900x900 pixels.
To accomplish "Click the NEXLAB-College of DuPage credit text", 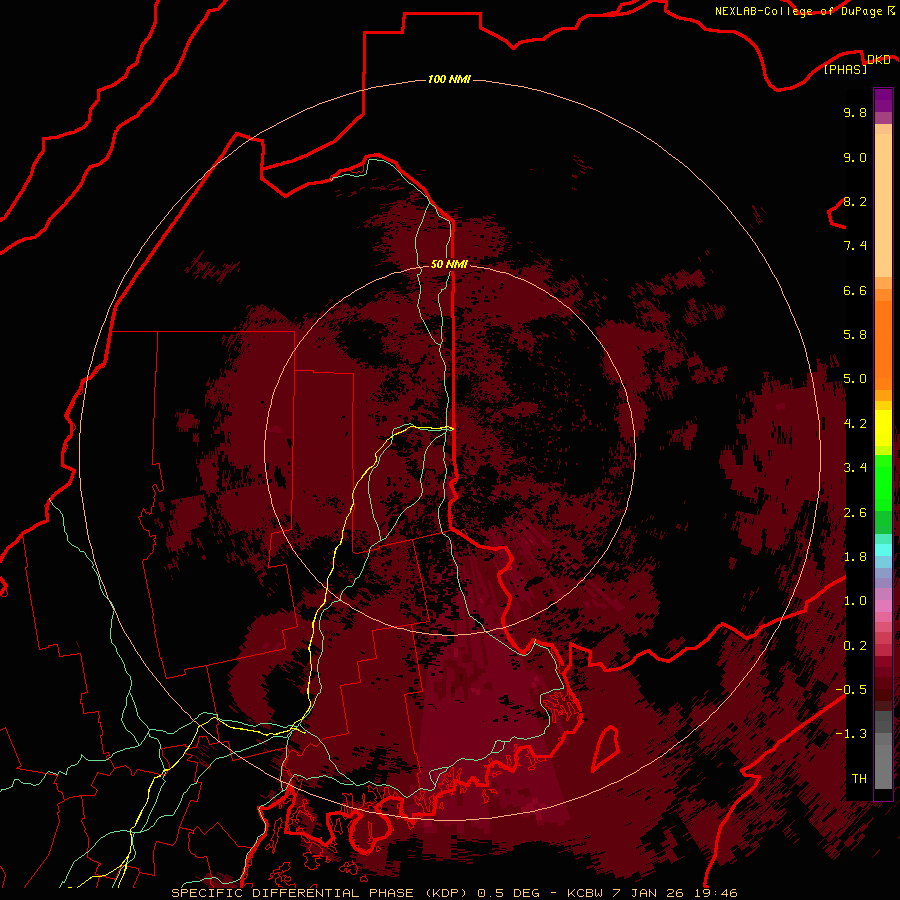I will coord(798,11).
